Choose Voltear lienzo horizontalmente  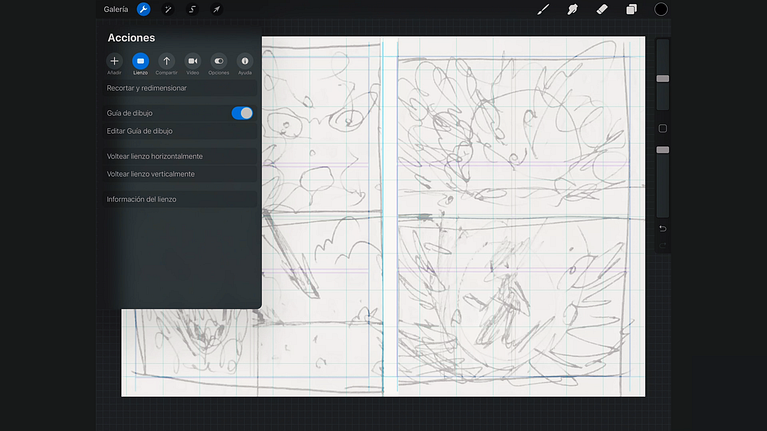[x=155, y=156]
